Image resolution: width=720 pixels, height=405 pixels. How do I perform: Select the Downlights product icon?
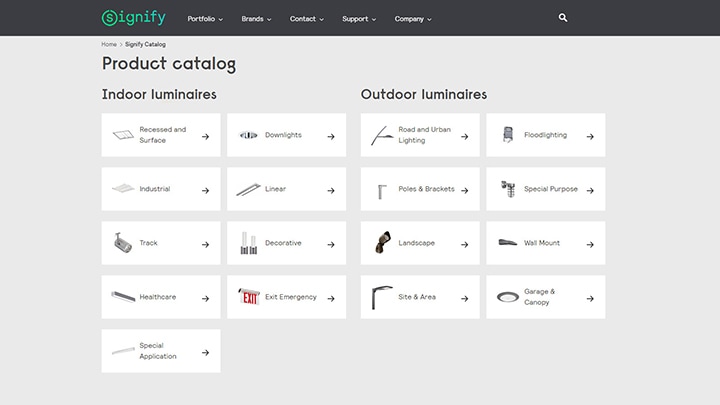point(248,135)
